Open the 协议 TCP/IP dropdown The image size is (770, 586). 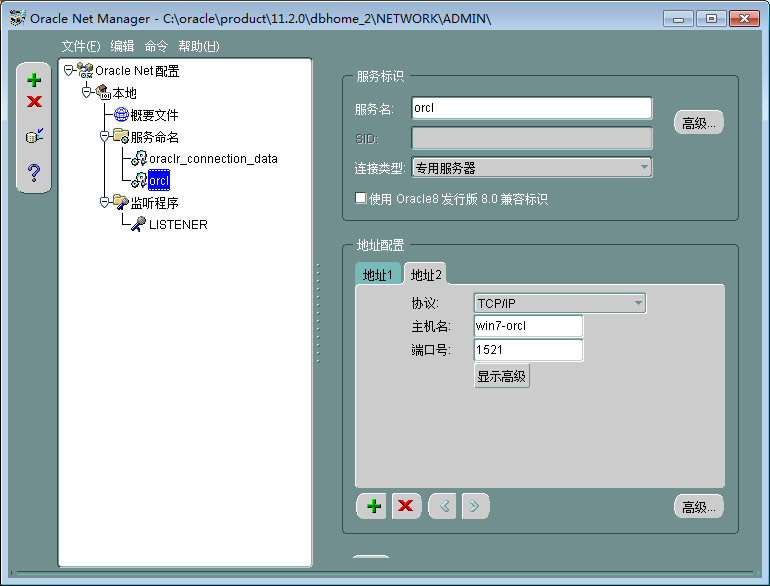click(x=560, y=303)
